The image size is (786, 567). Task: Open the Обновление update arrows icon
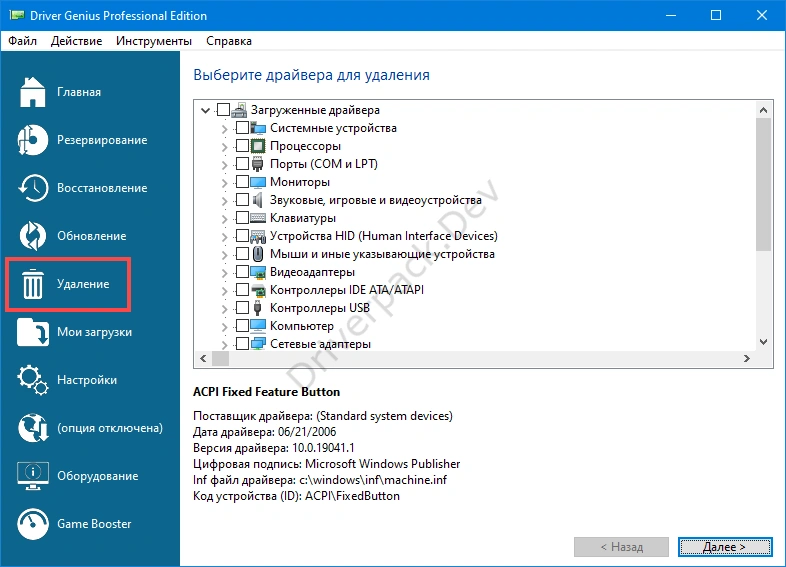(x=33, y=236)
